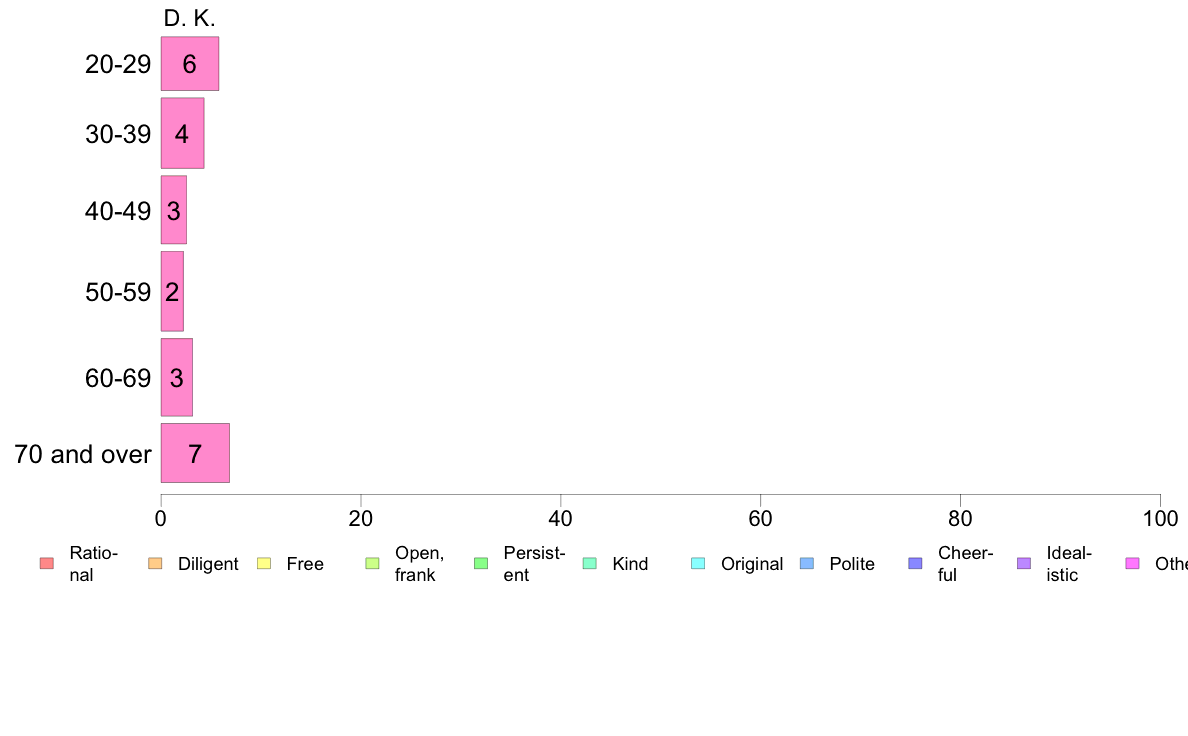The width and height of the screenshot is (1188, 736).
Task: Click the Open, frank legend swatch
Action: coord(372,563)
